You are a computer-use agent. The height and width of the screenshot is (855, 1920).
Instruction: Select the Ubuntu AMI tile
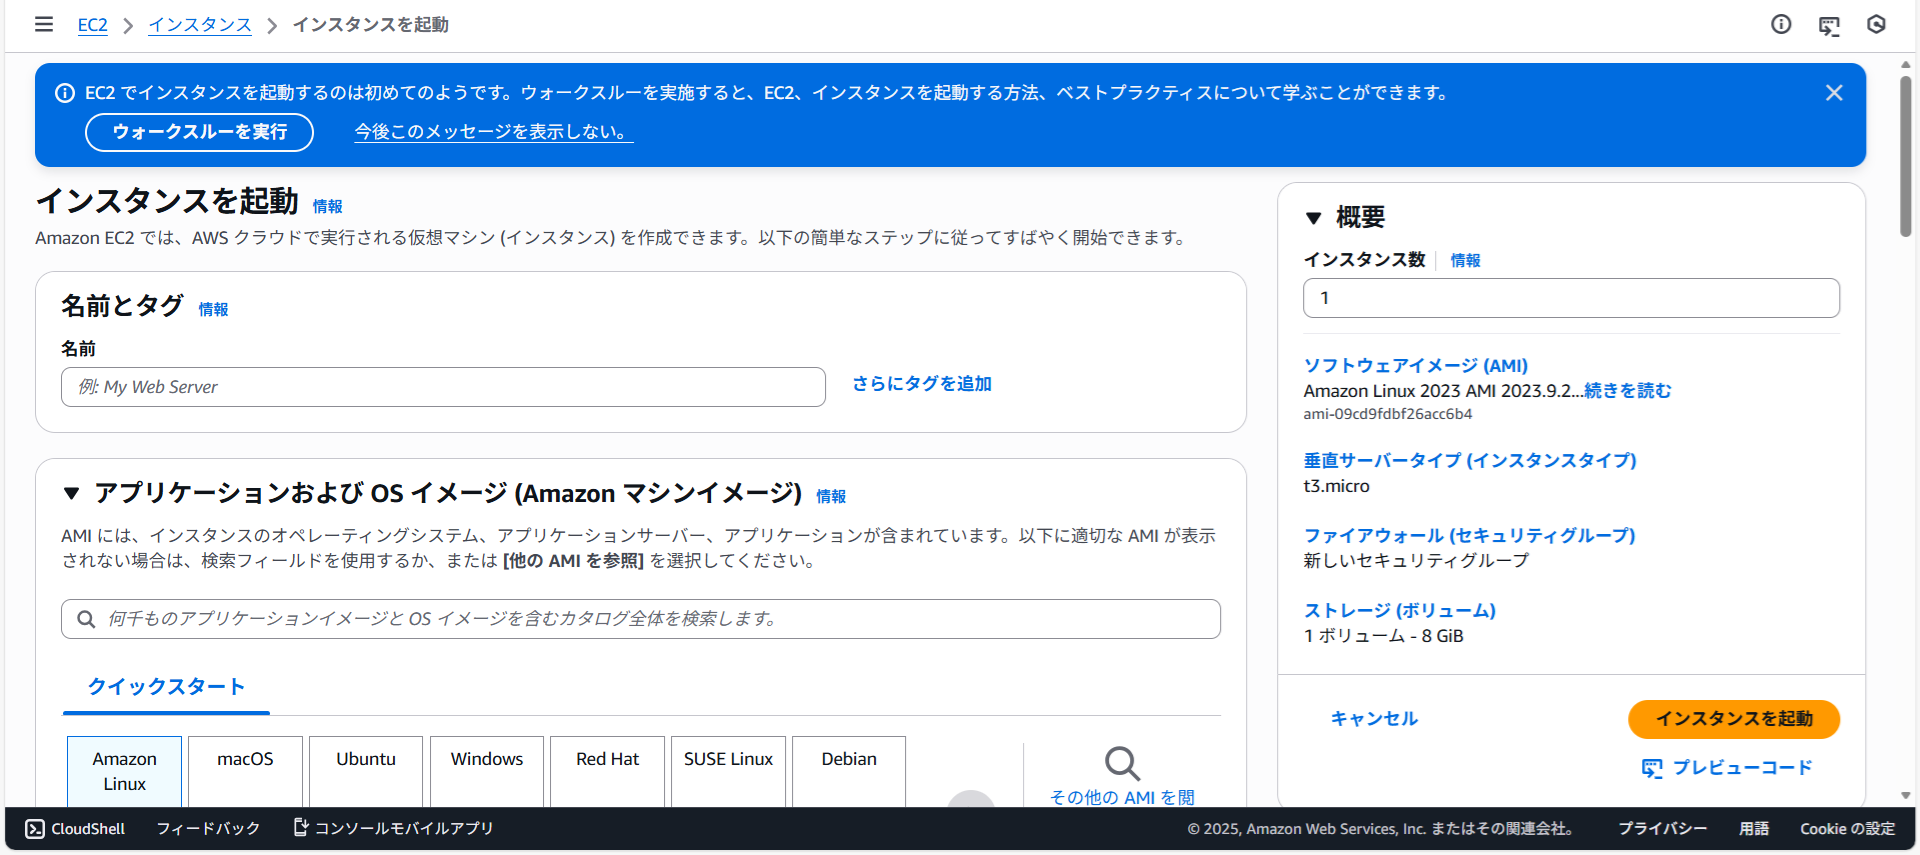[x=366, y=770]
